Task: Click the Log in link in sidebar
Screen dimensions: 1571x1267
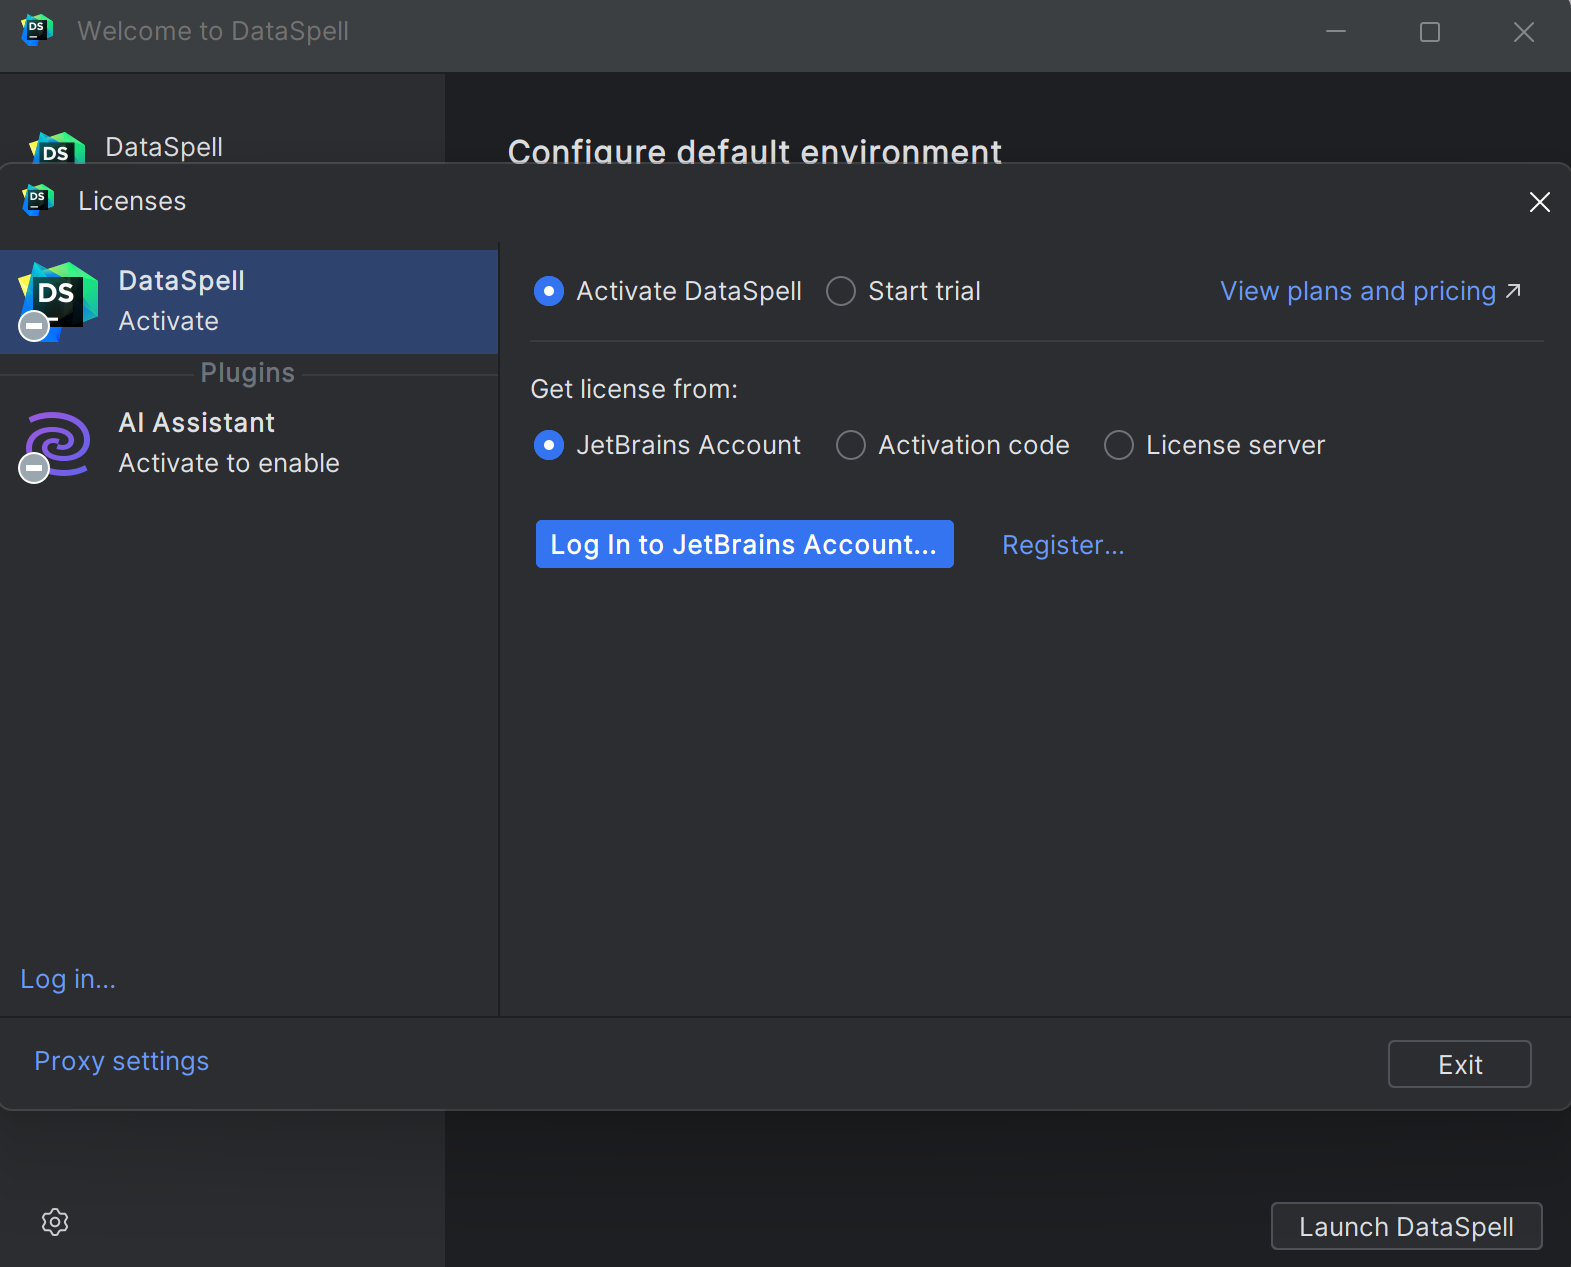Action: coord(68,979)
